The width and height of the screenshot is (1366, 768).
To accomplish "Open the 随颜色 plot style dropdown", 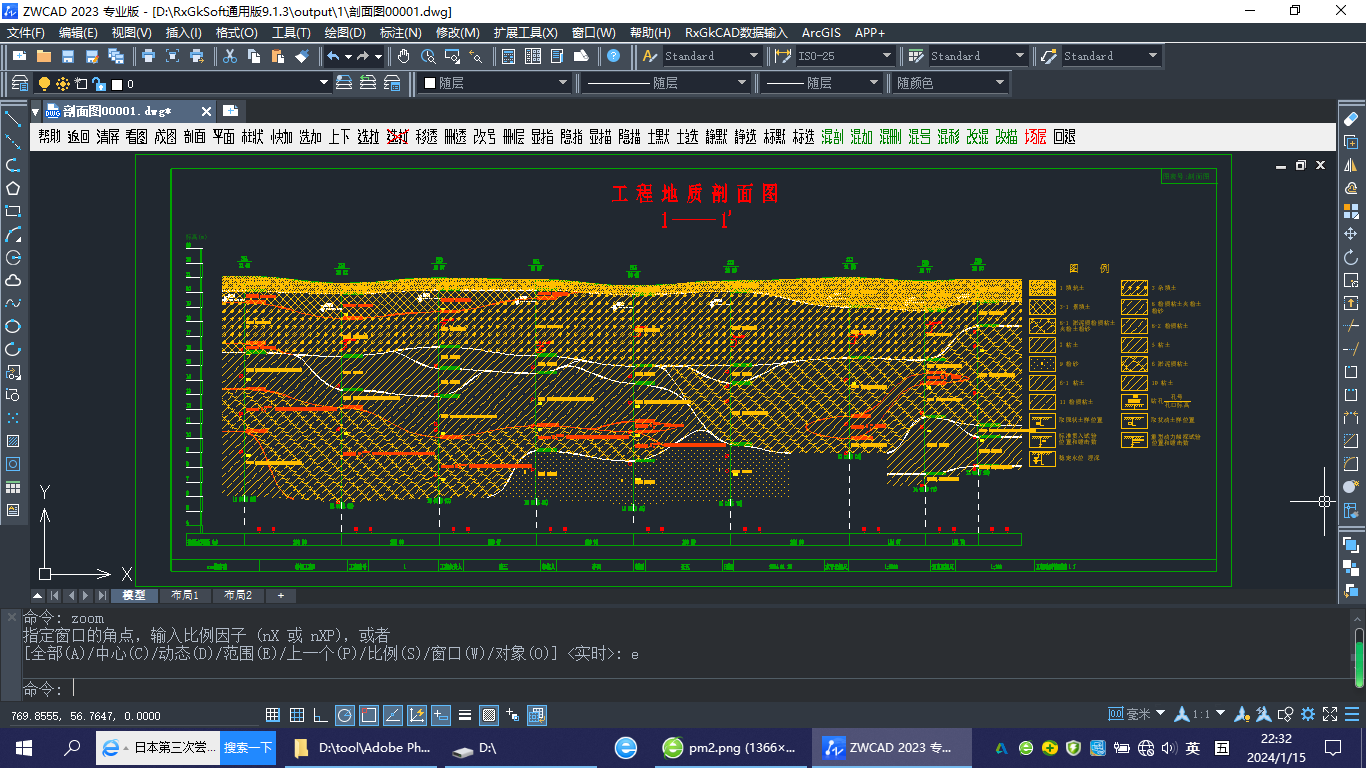I will pos(949,83).
